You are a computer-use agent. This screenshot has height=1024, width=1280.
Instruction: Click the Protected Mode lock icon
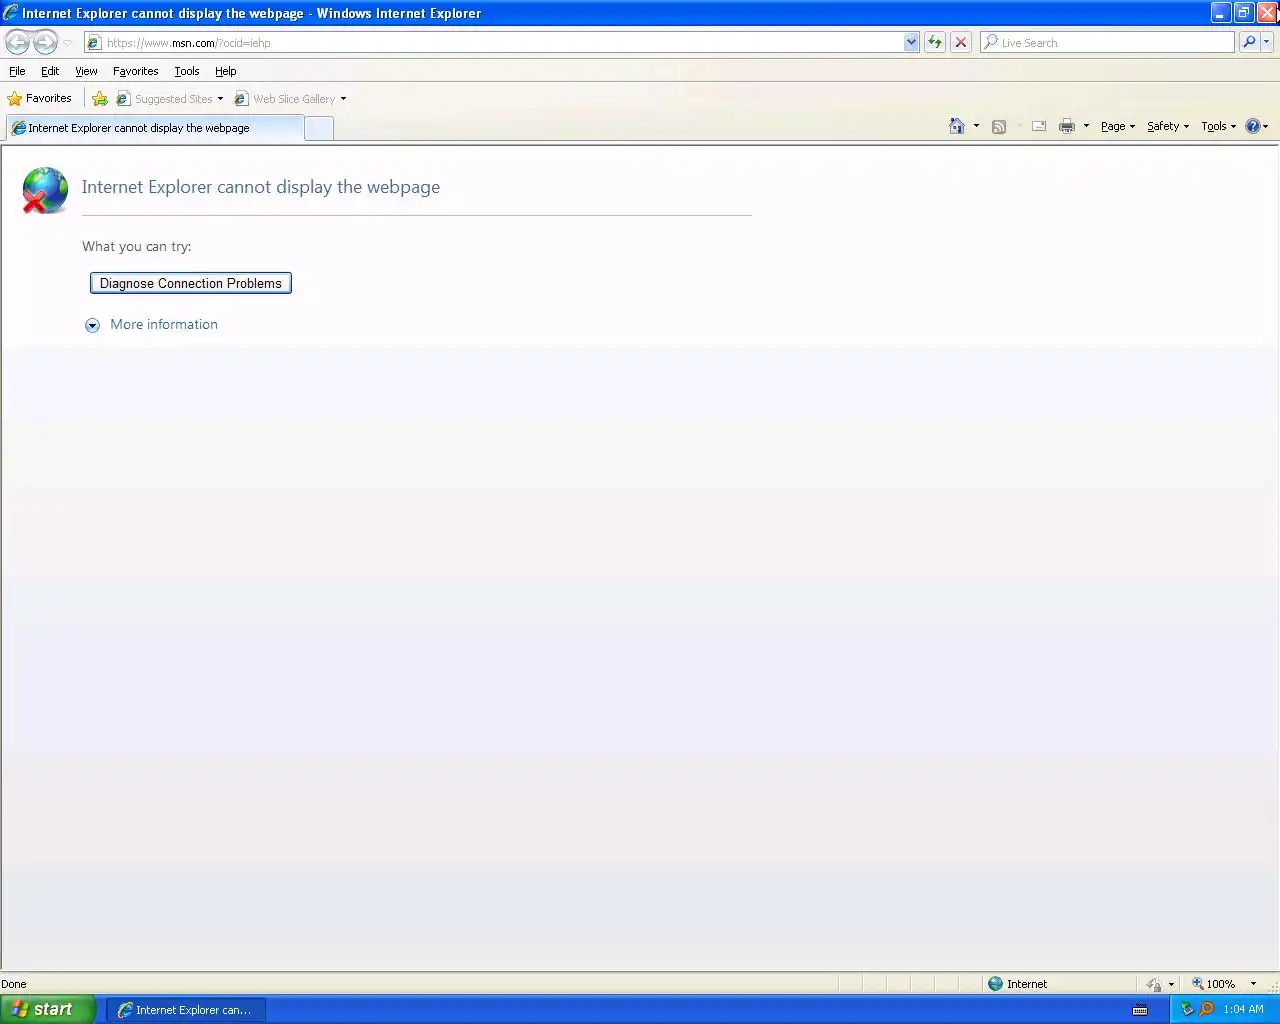pyautogui.click(x=1154, y=984)
